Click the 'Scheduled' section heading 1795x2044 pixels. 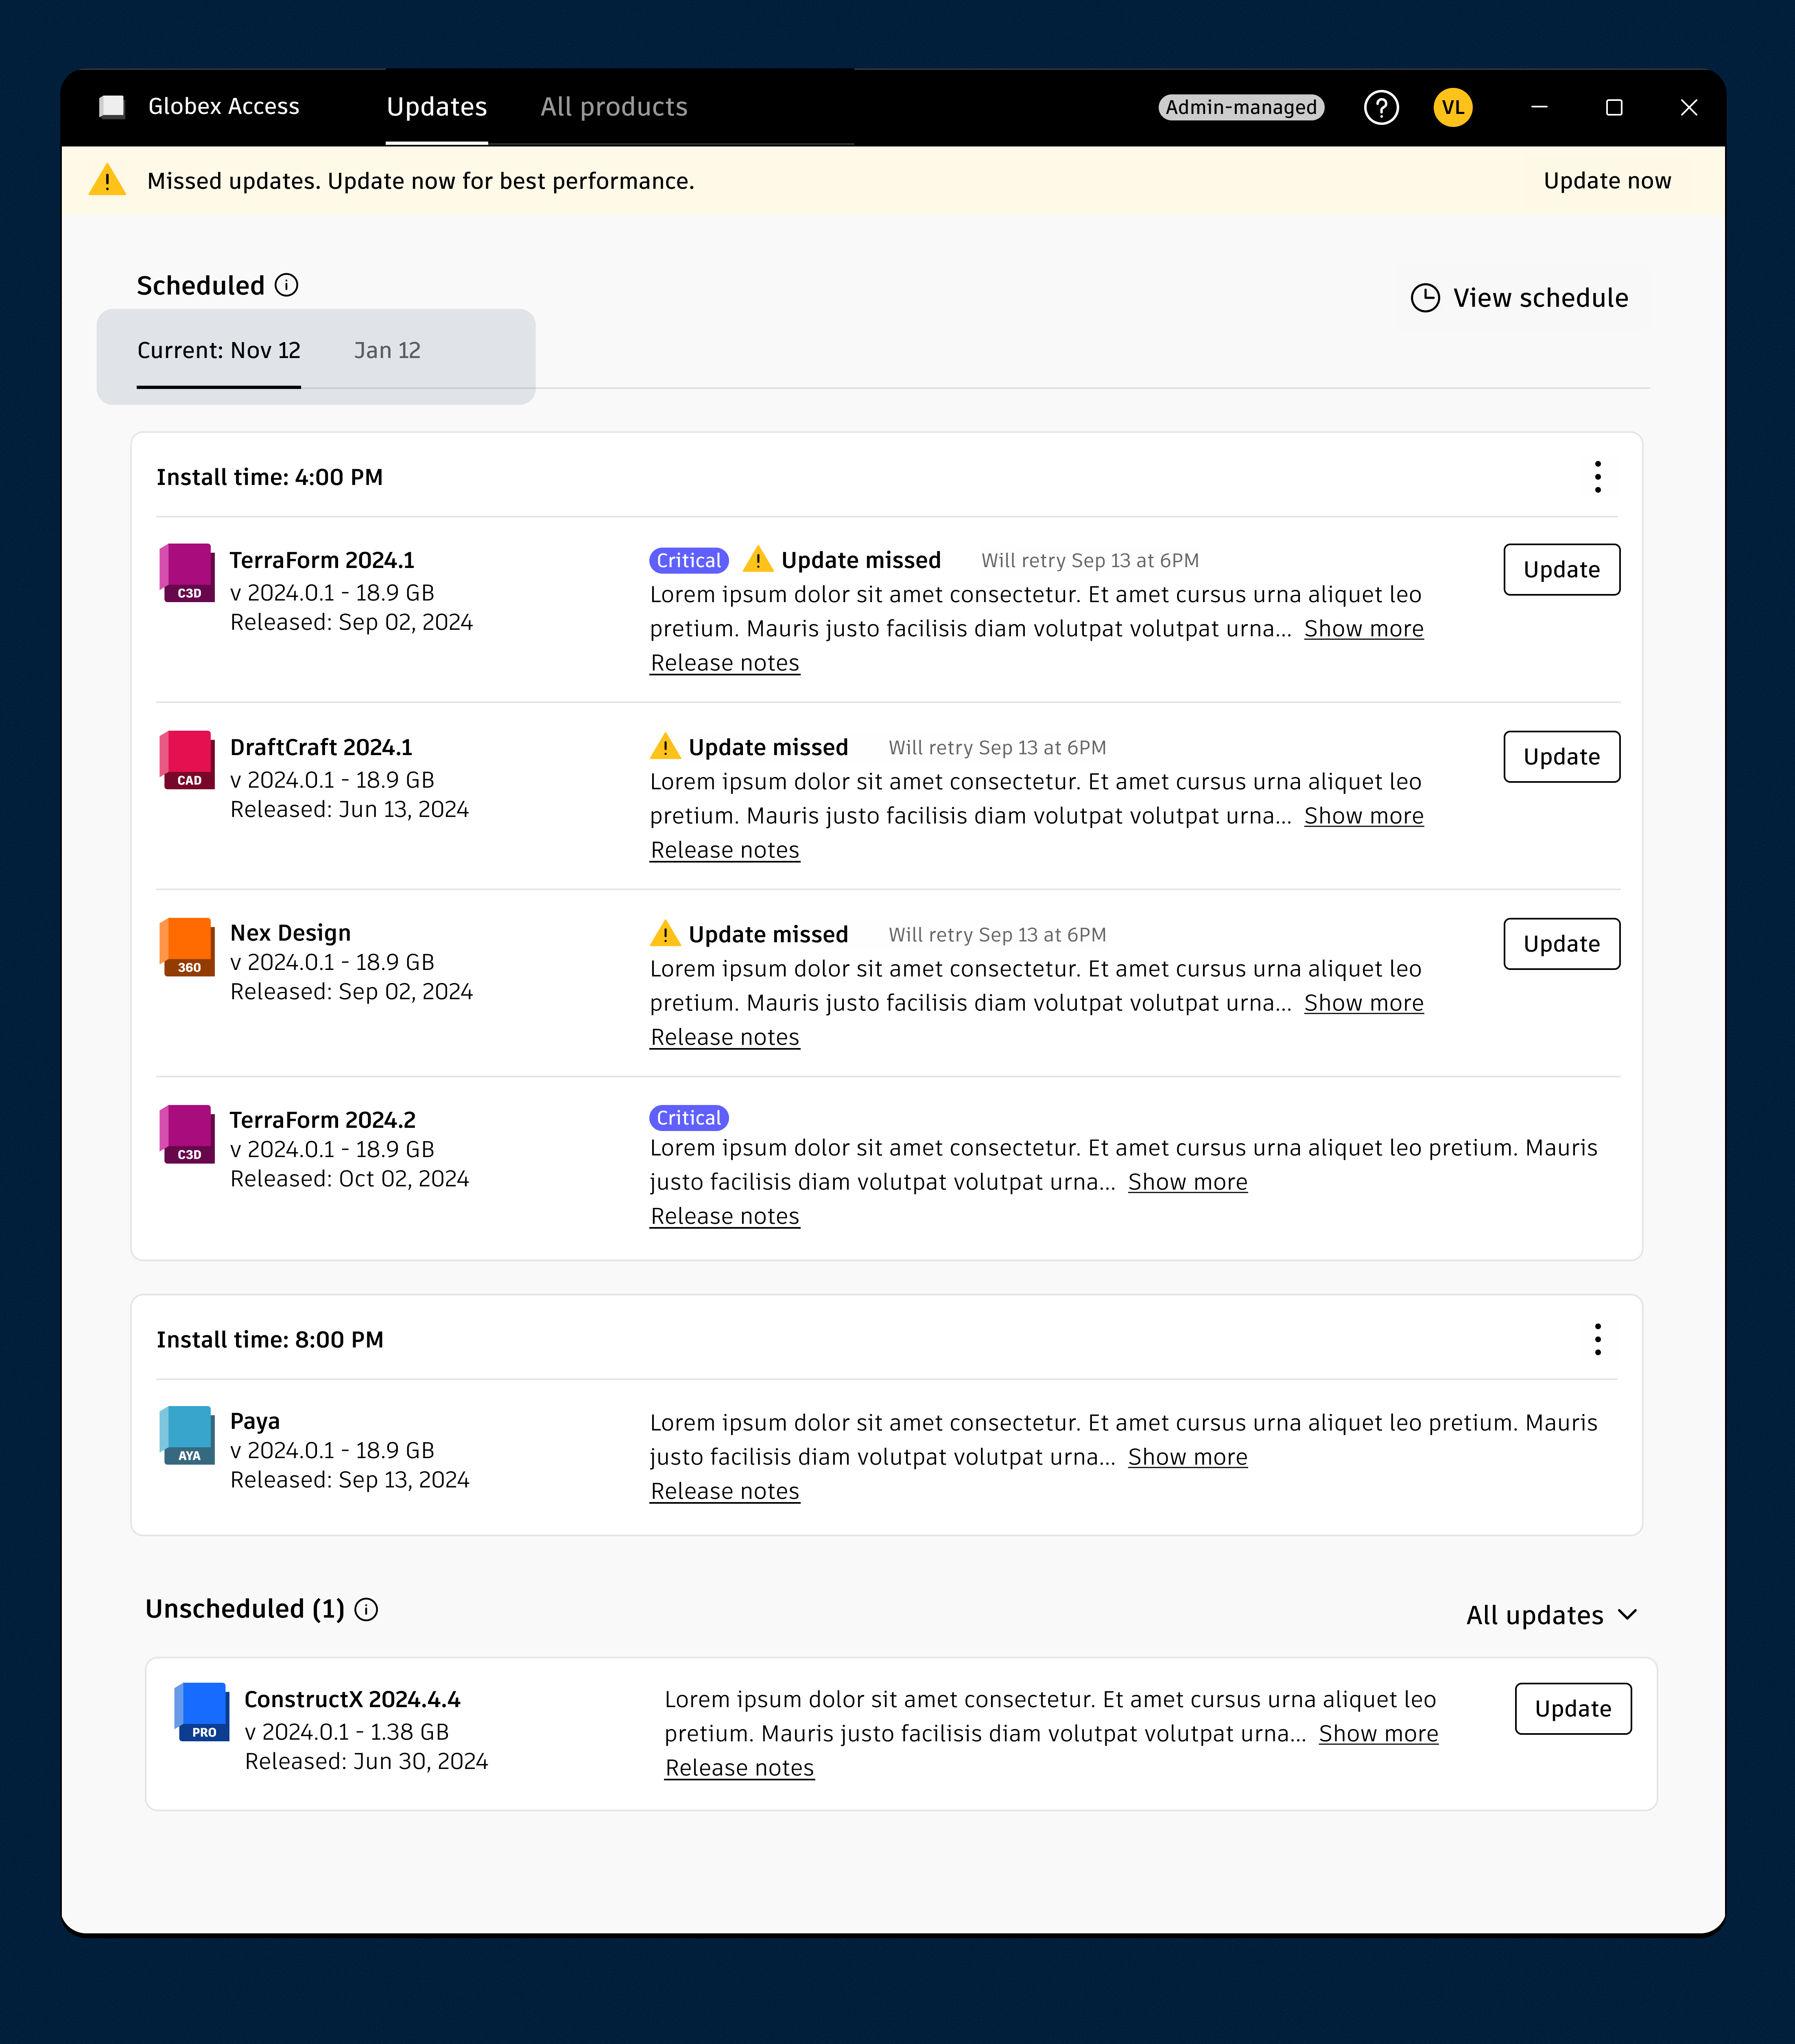click(x=201, y=286)
